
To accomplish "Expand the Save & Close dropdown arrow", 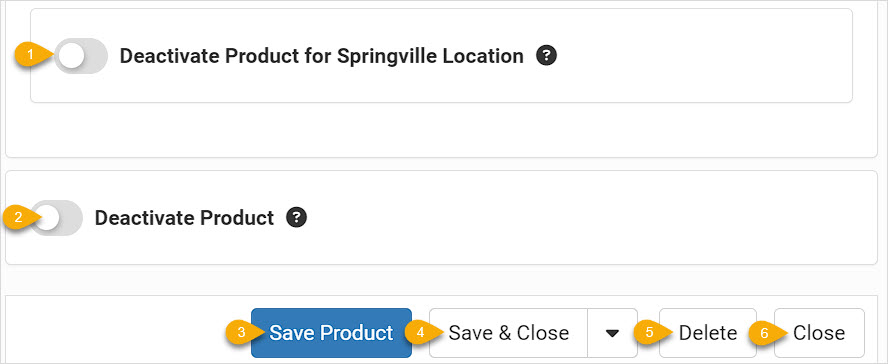I will pos(612,333).
